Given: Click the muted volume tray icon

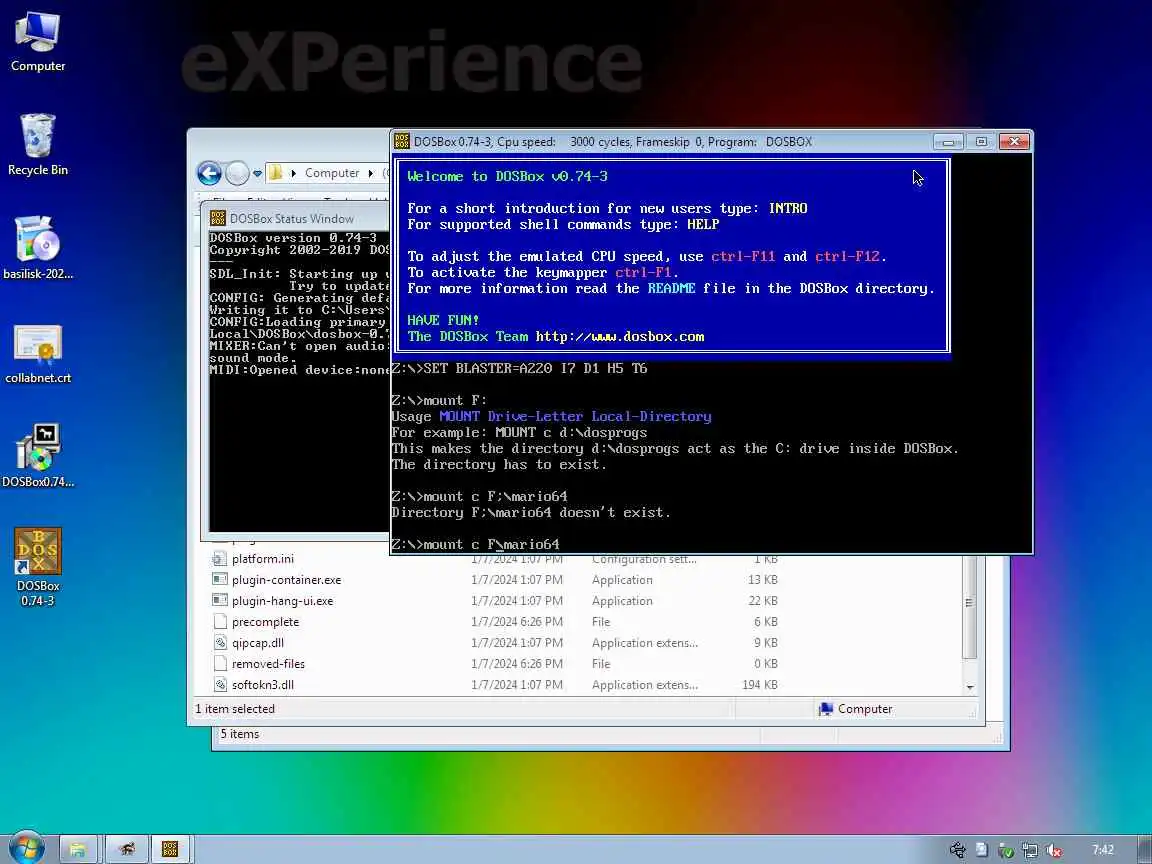Looking at the screenshot, I should tap(1054, 850).
